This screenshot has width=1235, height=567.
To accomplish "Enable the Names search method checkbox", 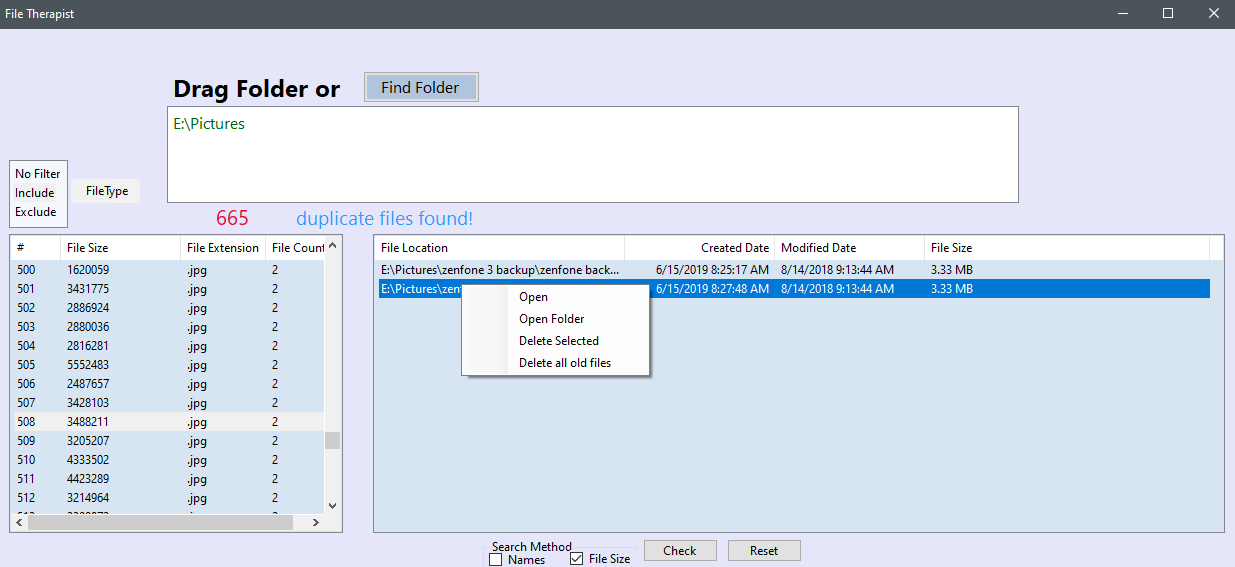I will 496,560.
